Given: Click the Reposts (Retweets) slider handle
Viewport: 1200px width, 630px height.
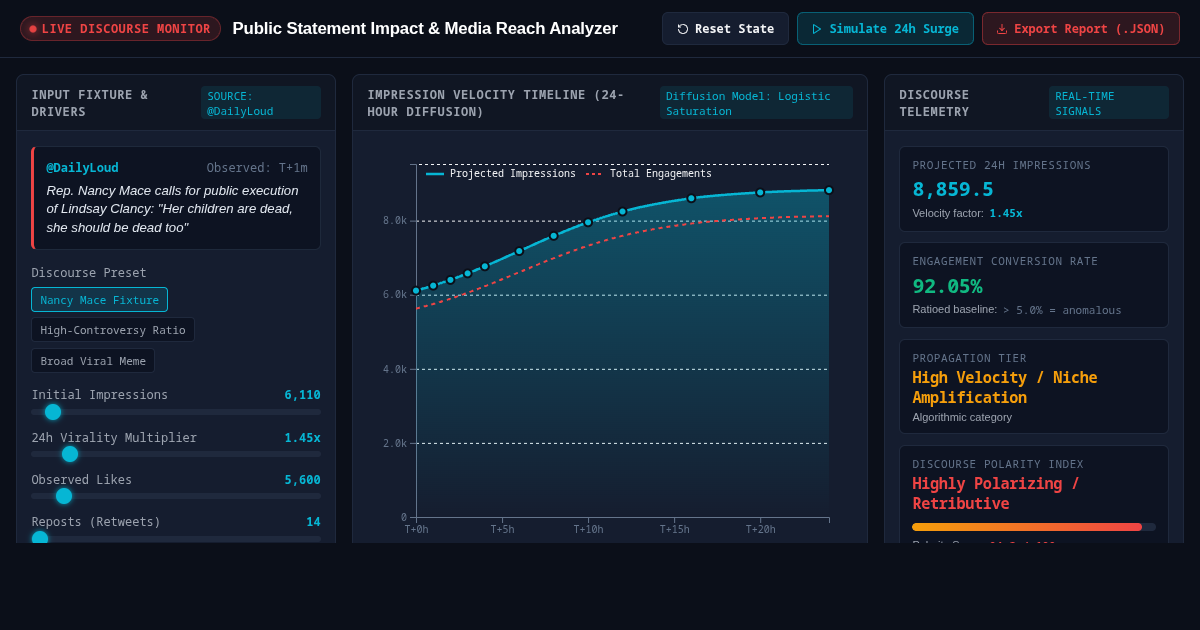Looking at the screenshot, I should tap(40, 538).
